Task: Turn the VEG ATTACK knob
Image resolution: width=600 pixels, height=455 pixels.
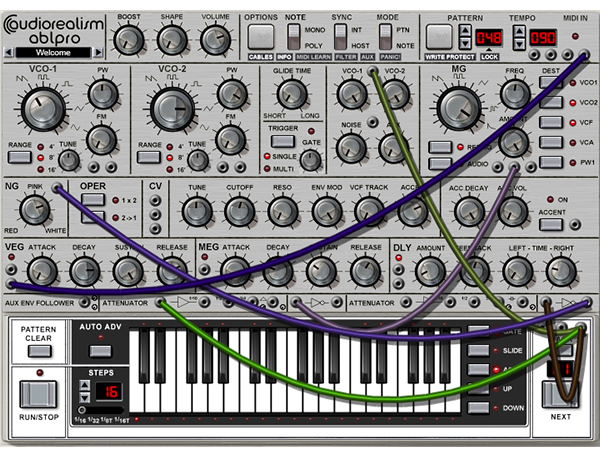Action: point(42,271)
